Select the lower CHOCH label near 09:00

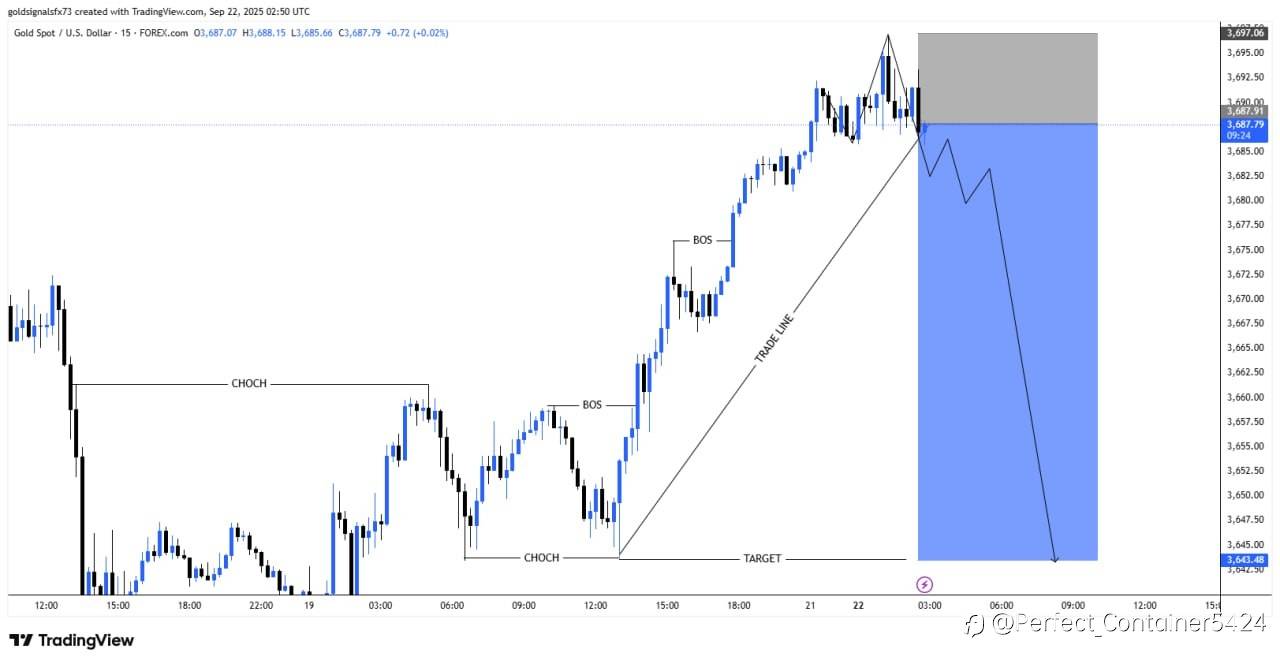(542, 558)
